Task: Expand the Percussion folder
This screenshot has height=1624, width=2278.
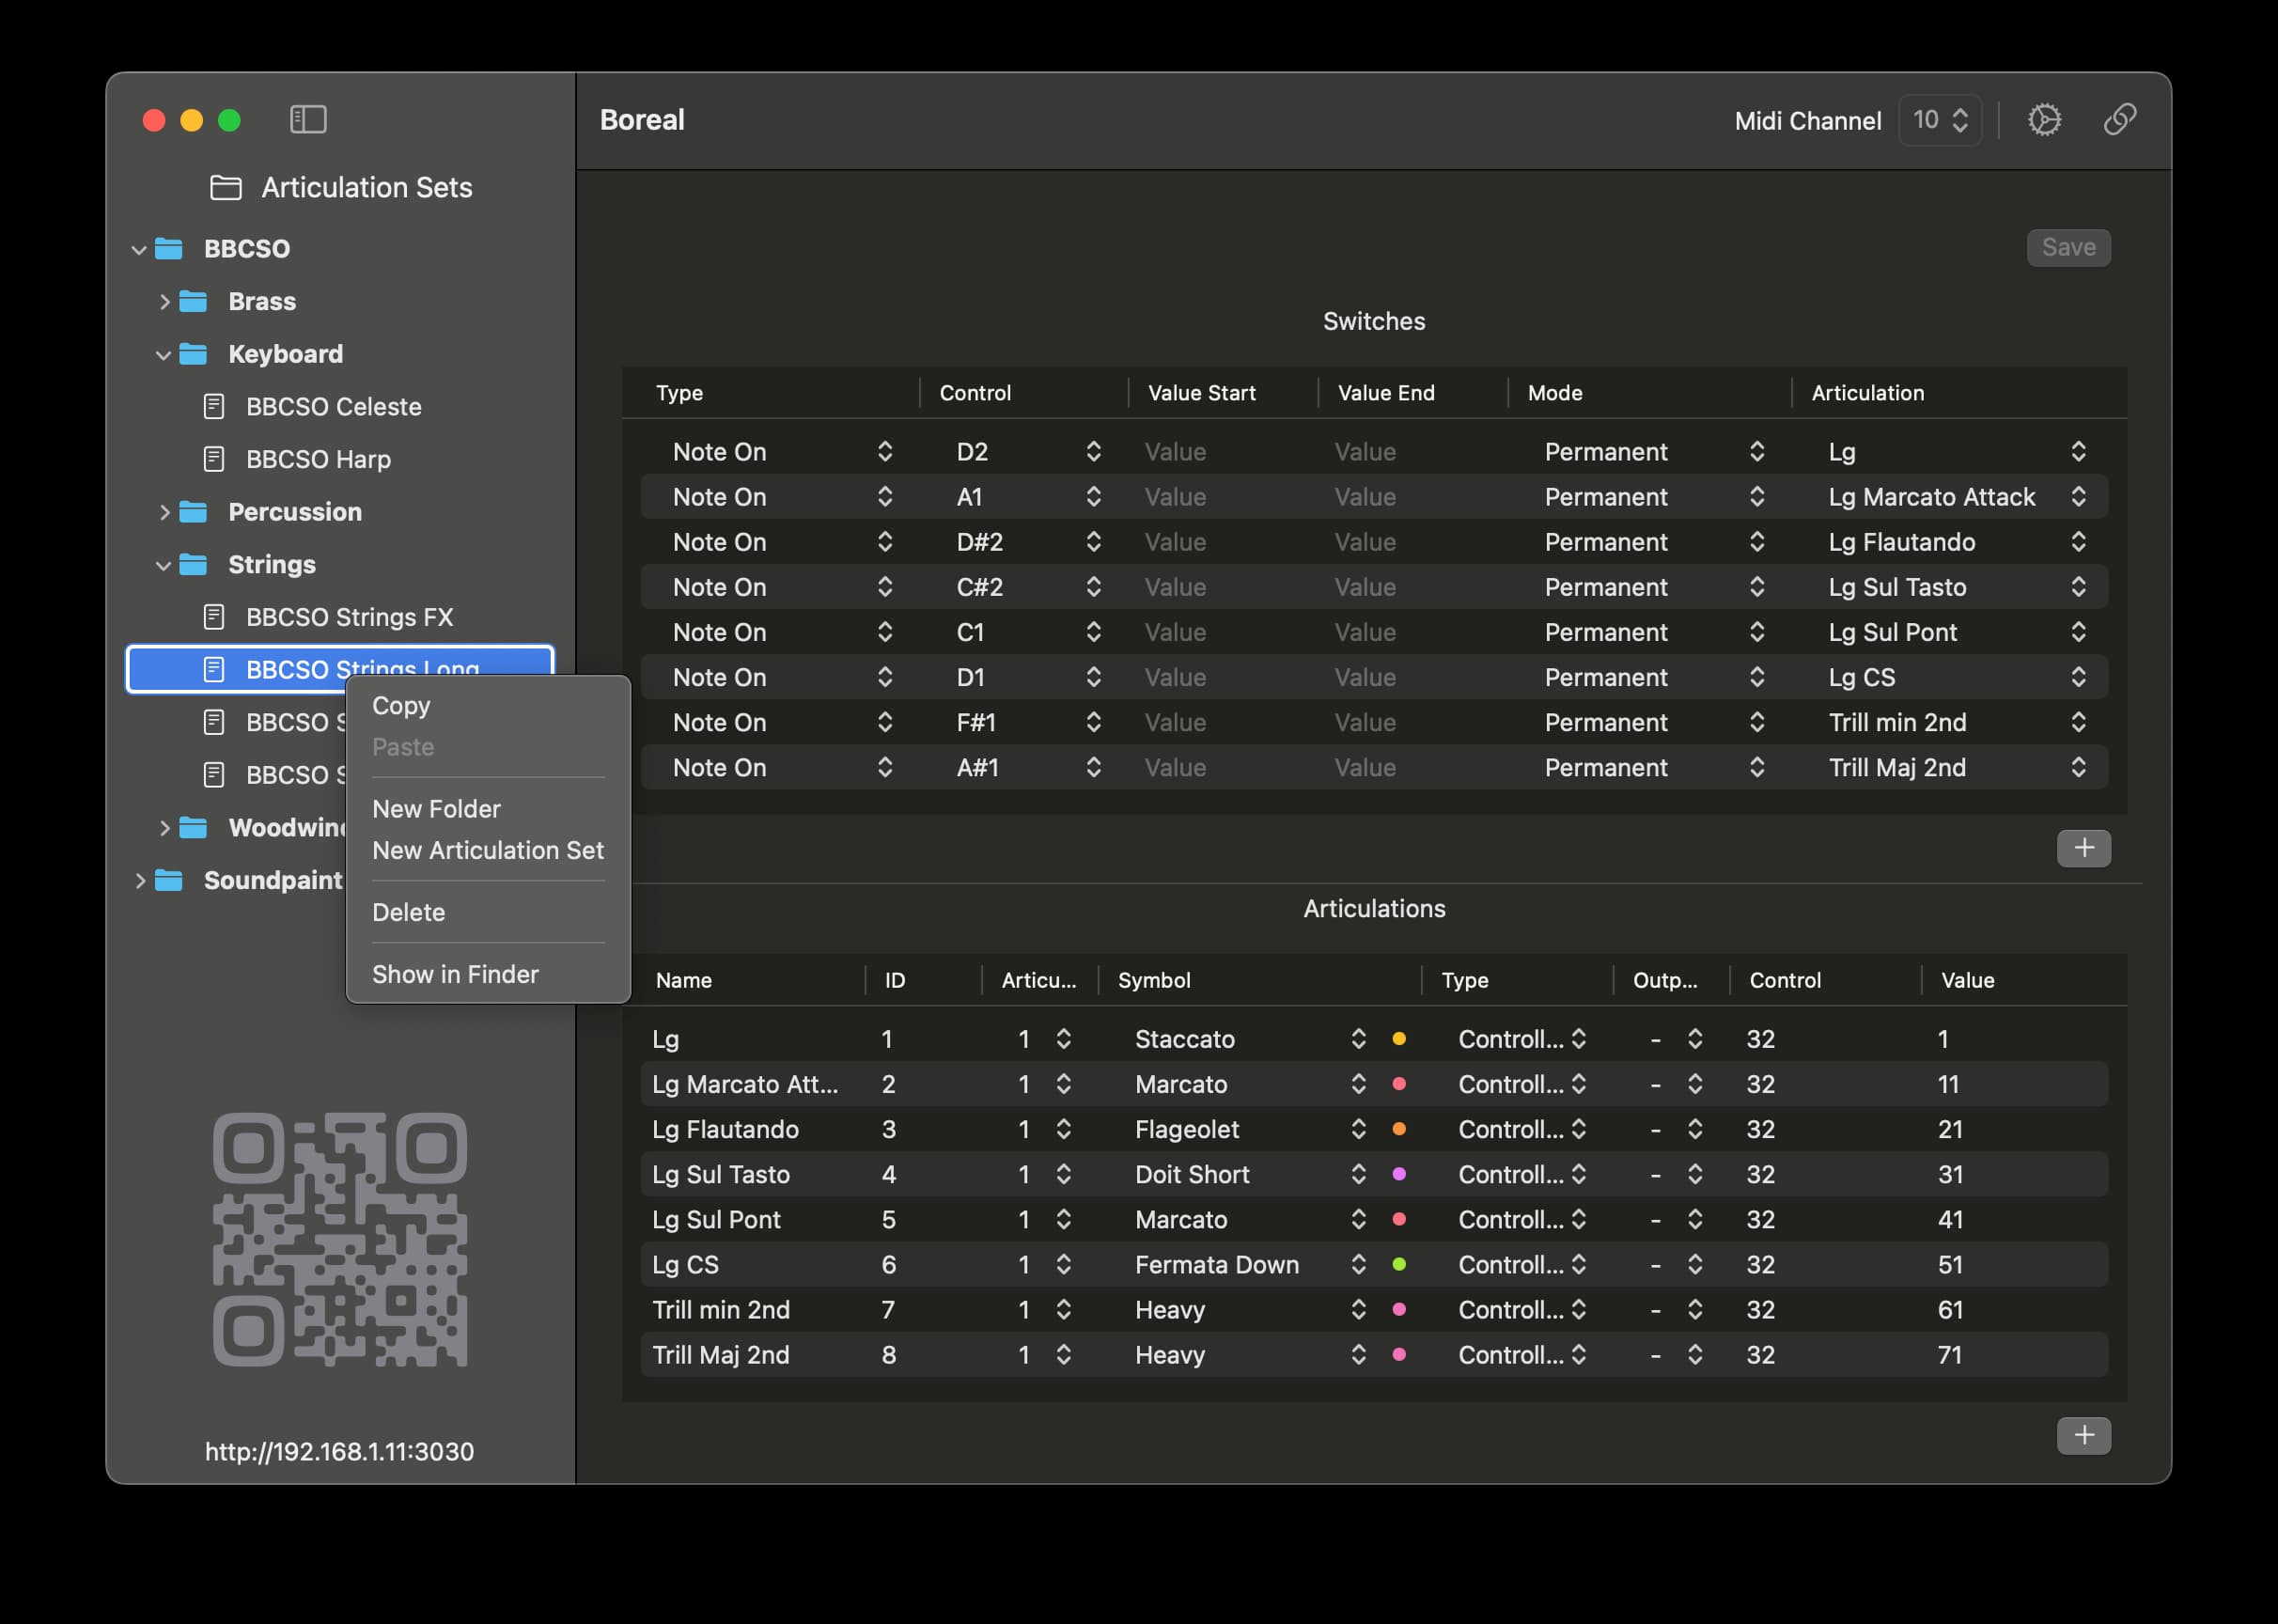Action: [164, 512]
